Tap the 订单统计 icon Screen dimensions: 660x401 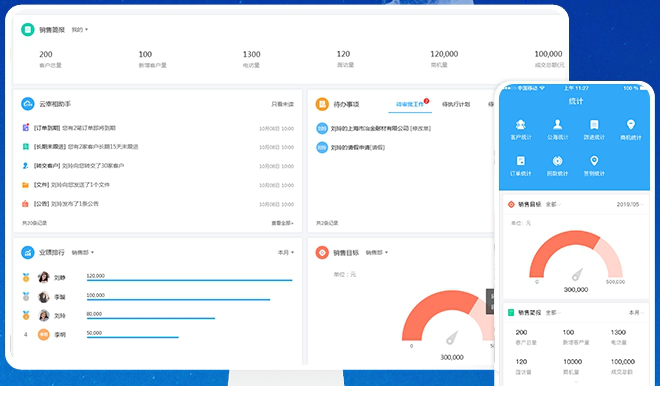click(521, 162)
